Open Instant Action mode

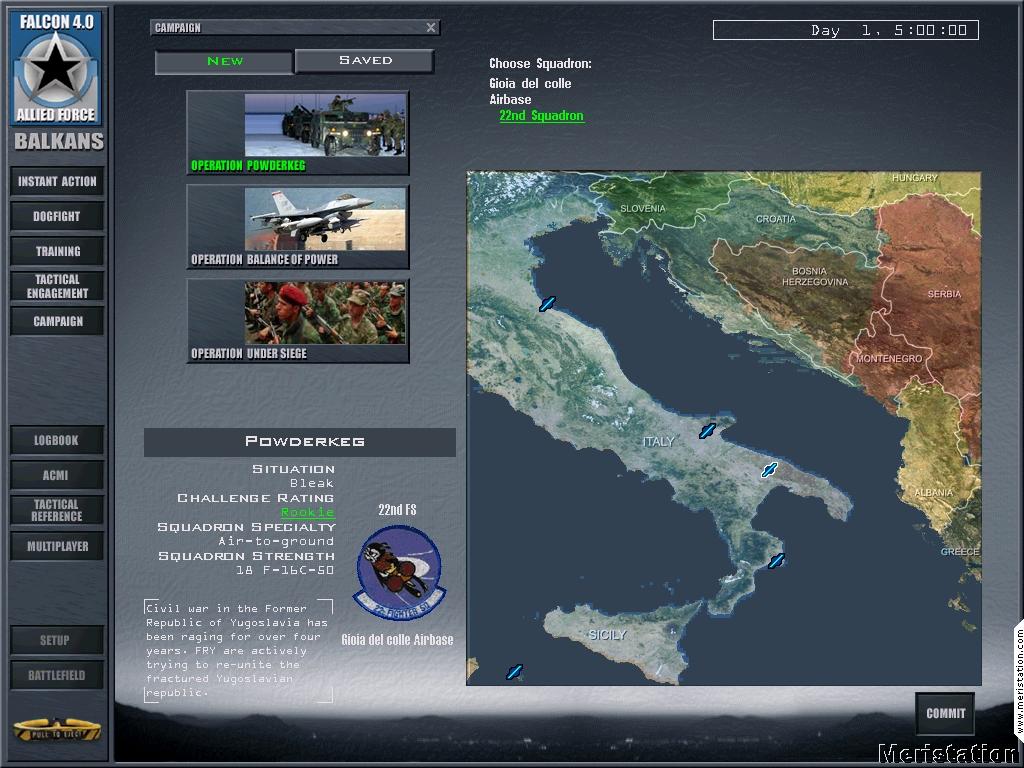(56, 181)
